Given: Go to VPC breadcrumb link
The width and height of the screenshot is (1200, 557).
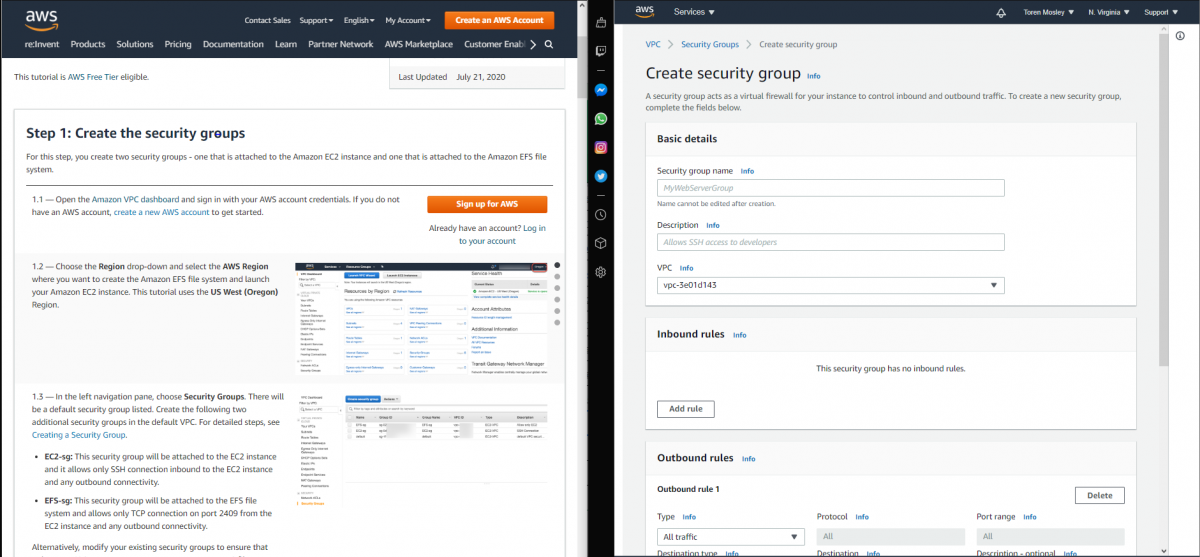Looking at the screenshot, I should click(x=653, y=44).
